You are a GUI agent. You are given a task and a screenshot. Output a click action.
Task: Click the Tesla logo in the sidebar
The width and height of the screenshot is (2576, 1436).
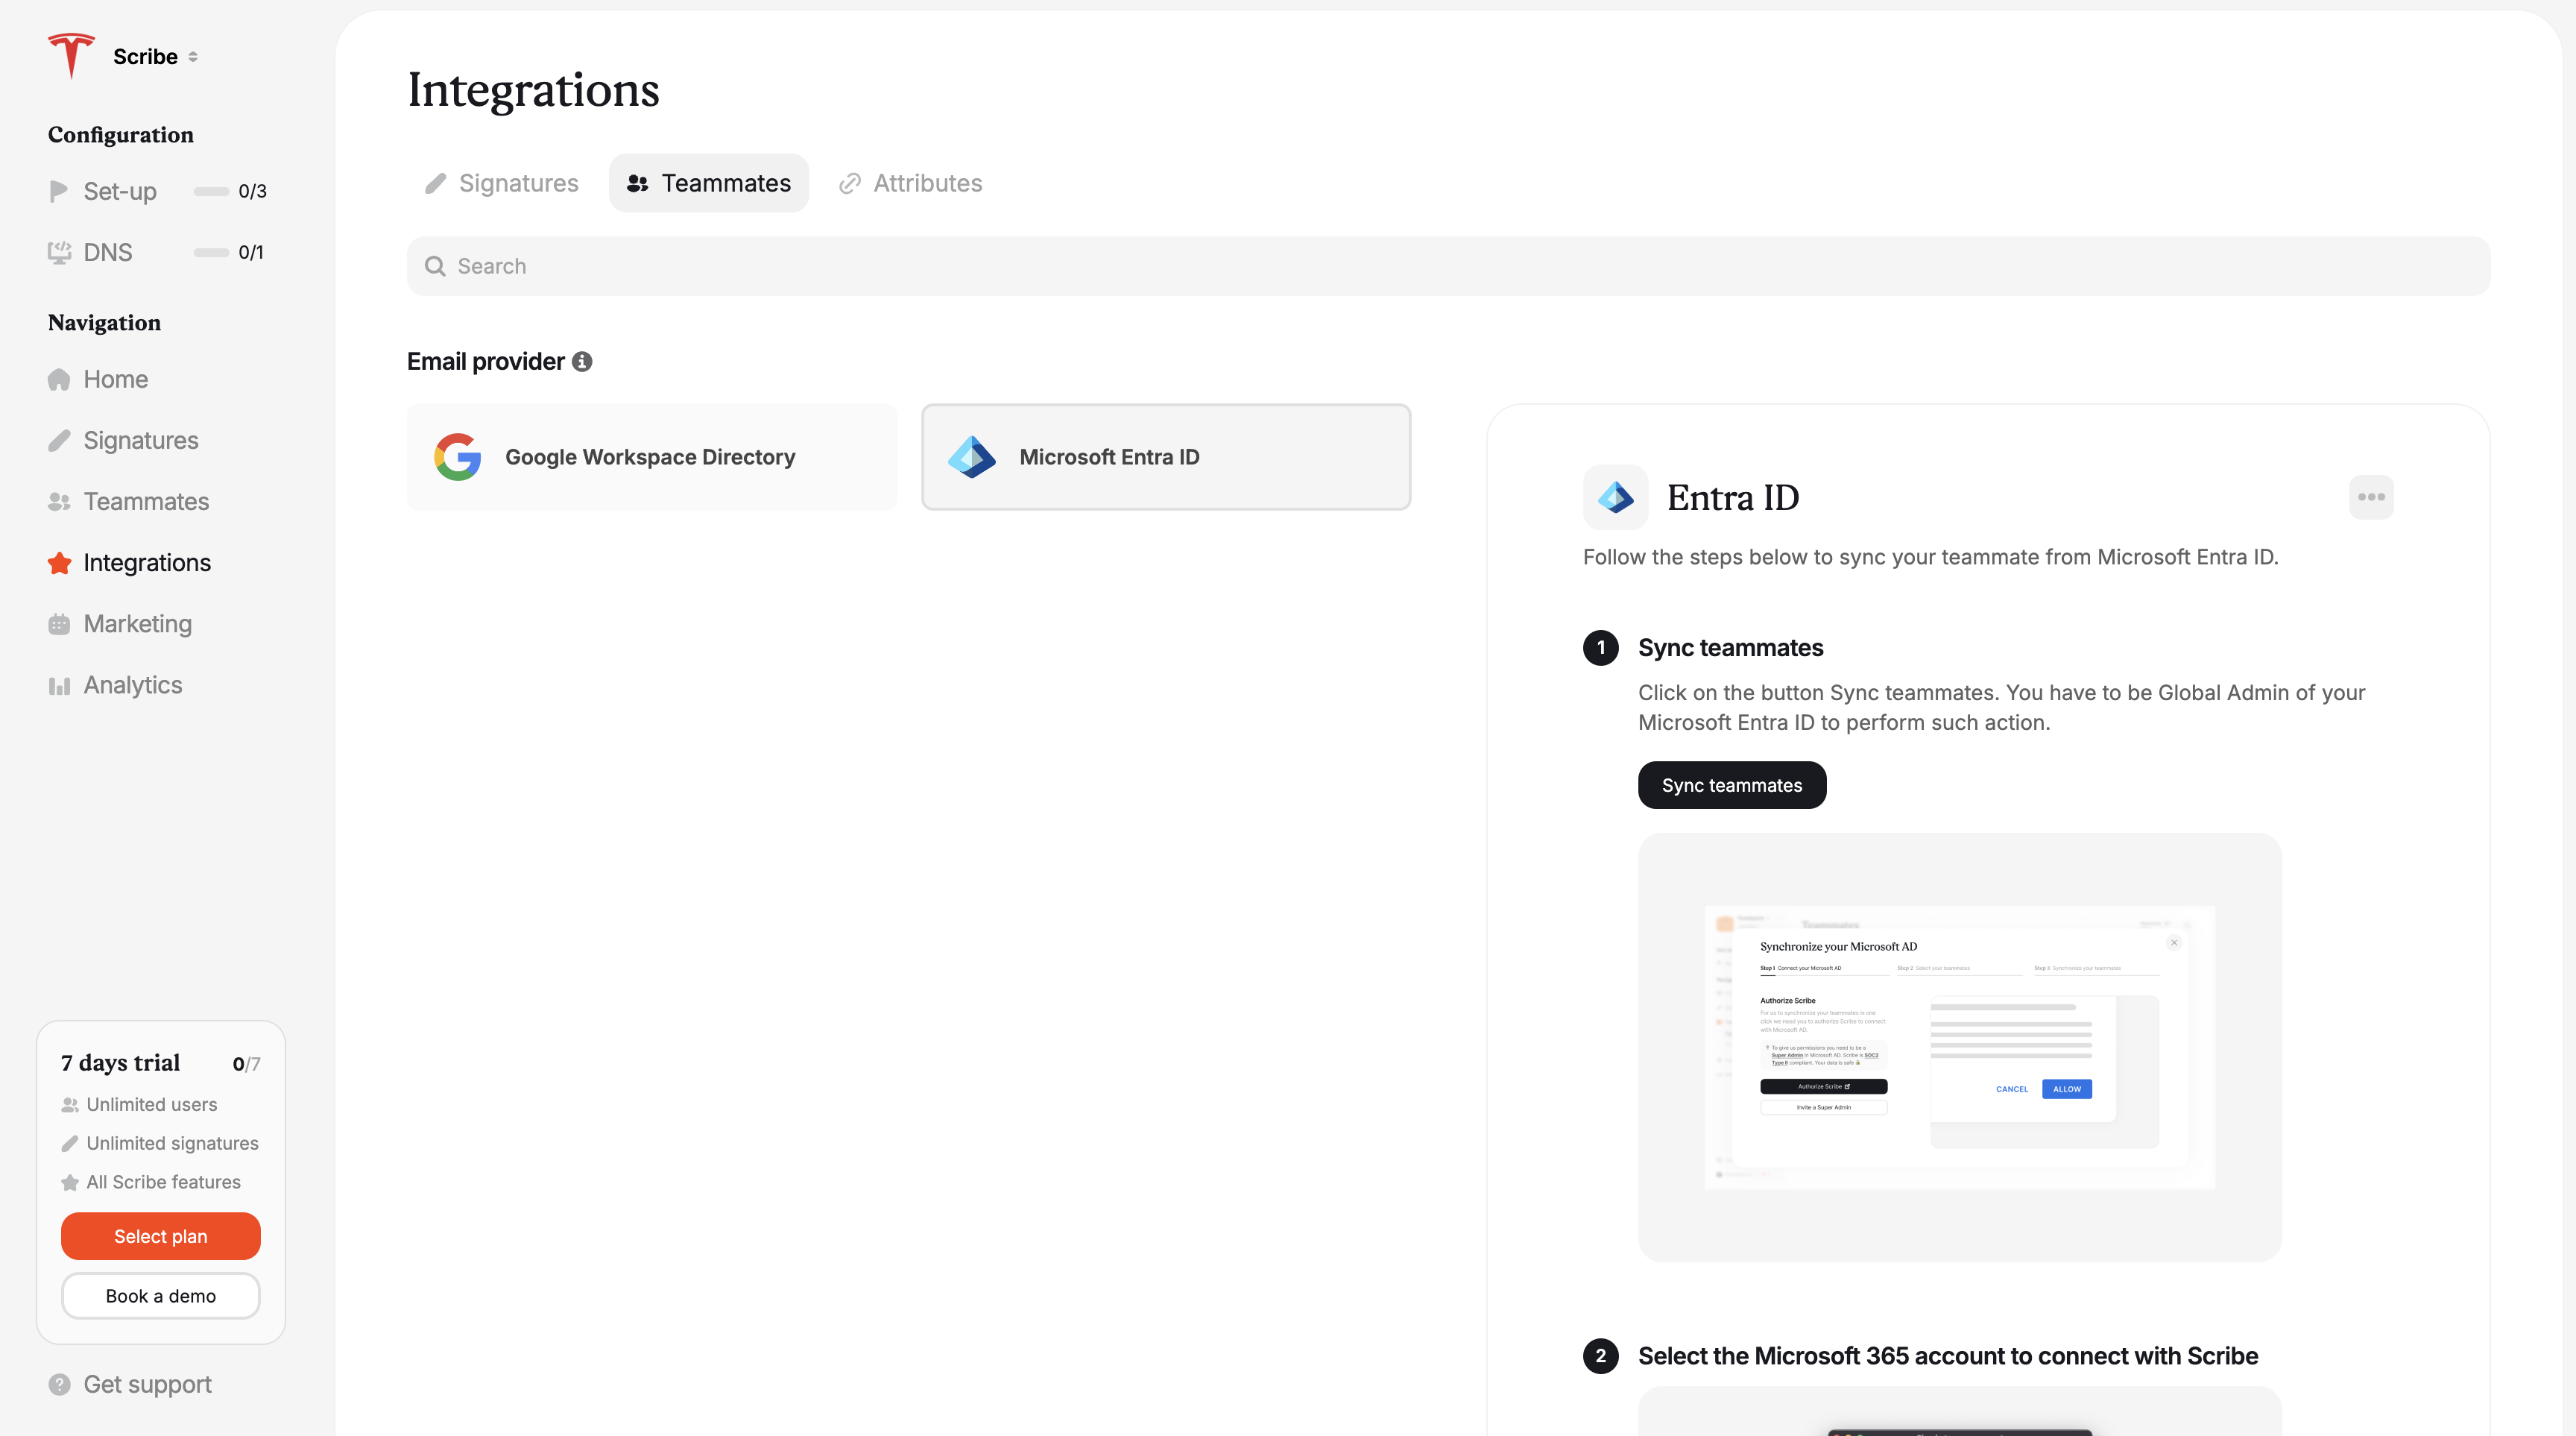[x=71, y=55]
